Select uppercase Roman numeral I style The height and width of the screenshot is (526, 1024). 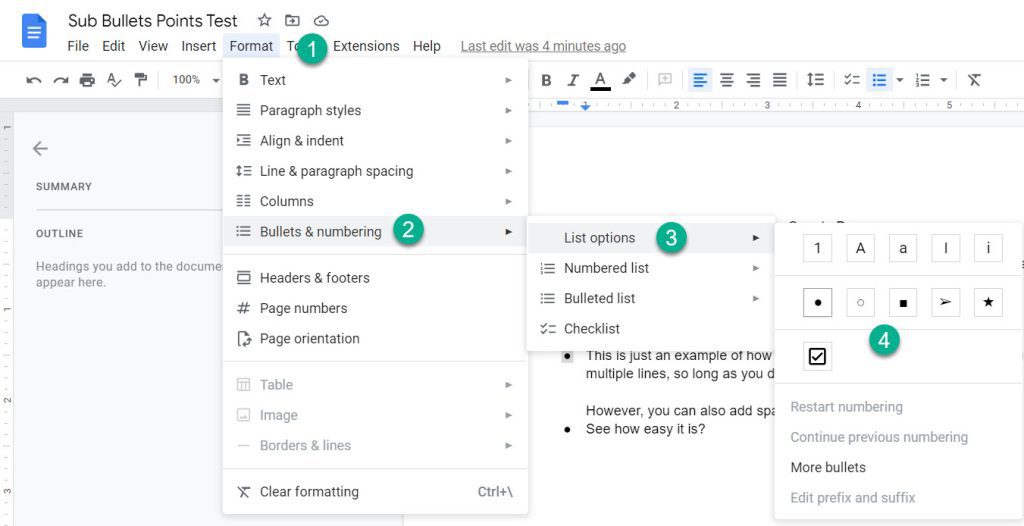click(x=945, y=248)
